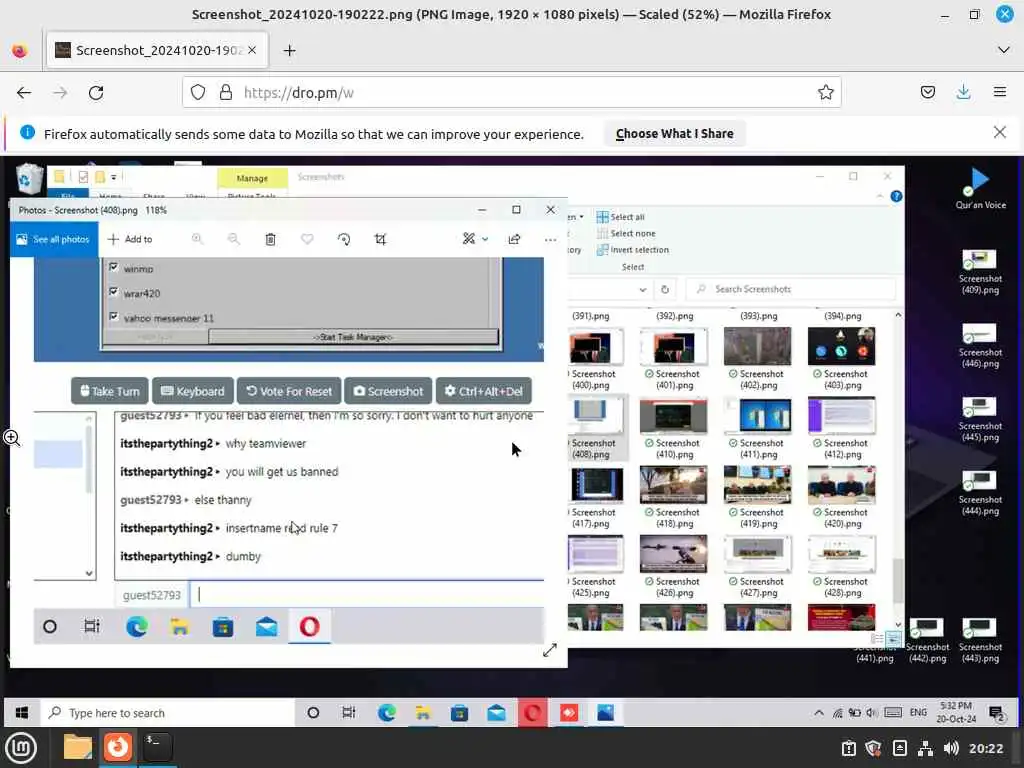Click Add to in Photos toolbar
Viewport: 1024px width, 768px height.
(130, 240)
